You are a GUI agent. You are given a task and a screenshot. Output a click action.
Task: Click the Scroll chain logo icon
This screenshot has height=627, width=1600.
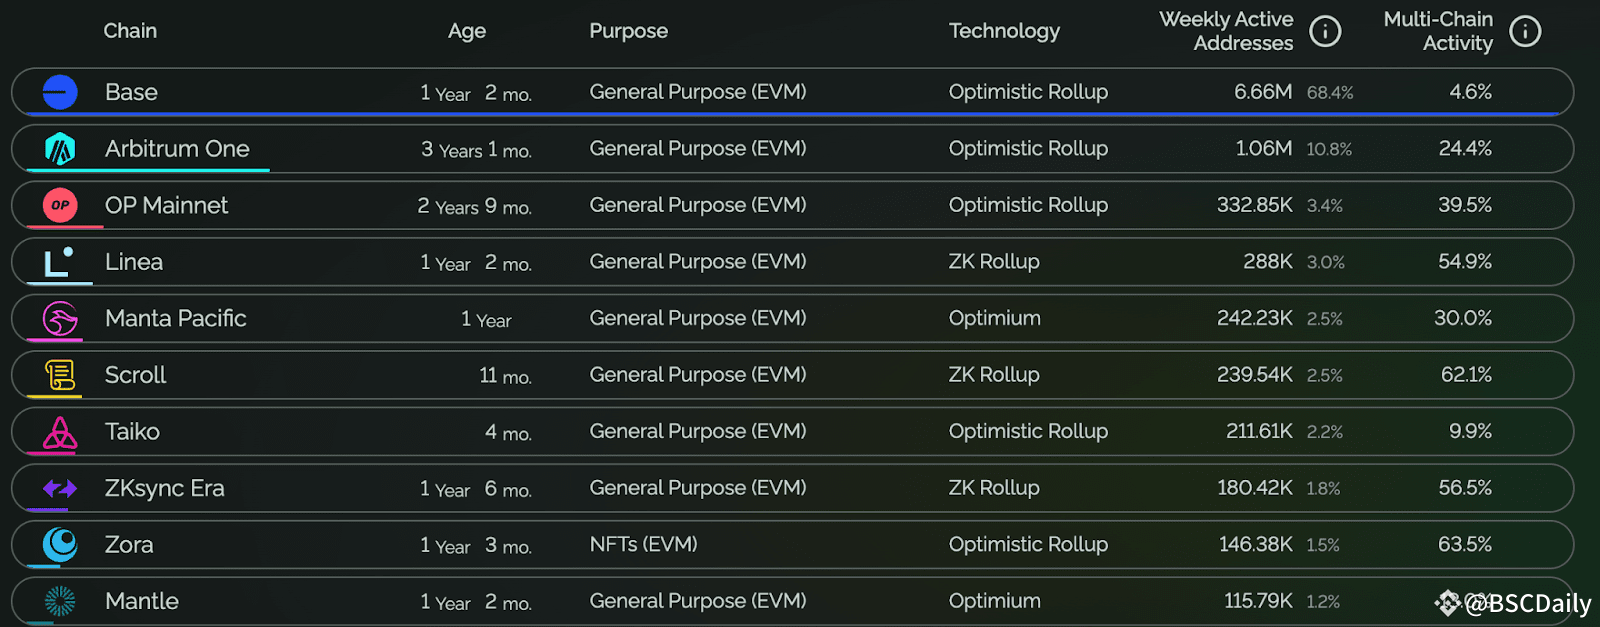(60, 375)
